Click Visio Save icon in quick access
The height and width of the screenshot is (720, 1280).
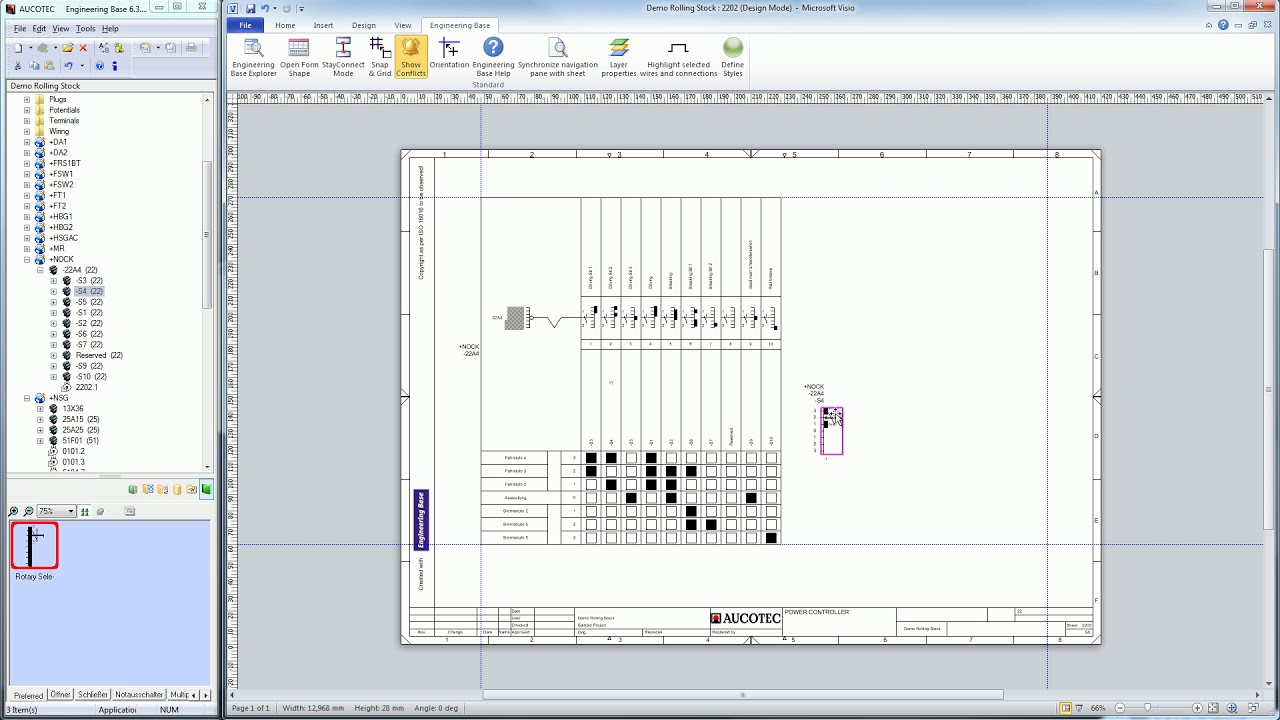(251, 8)
